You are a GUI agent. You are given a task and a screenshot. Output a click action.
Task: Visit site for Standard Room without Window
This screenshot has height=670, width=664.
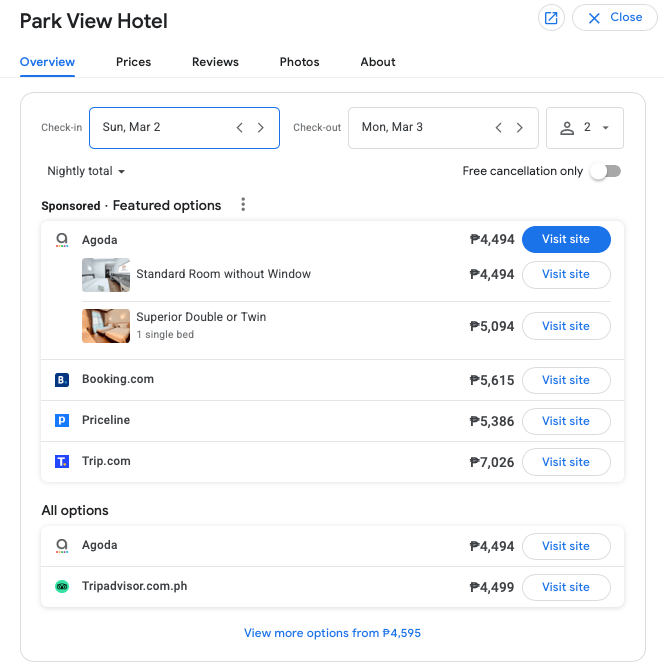(566, 274)
